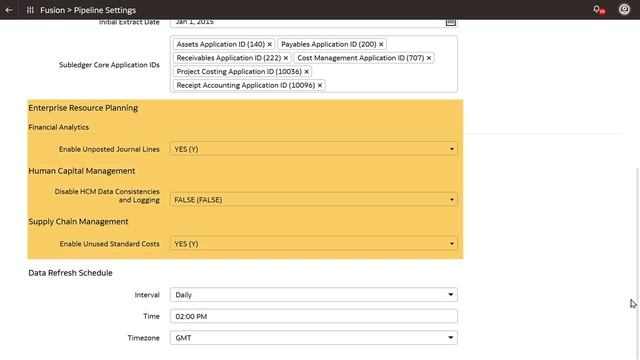The width and height of the screenshot is (640, 360).
Task: Click the Fusion > Pipeline Settings title
Action: coord(88,10)
